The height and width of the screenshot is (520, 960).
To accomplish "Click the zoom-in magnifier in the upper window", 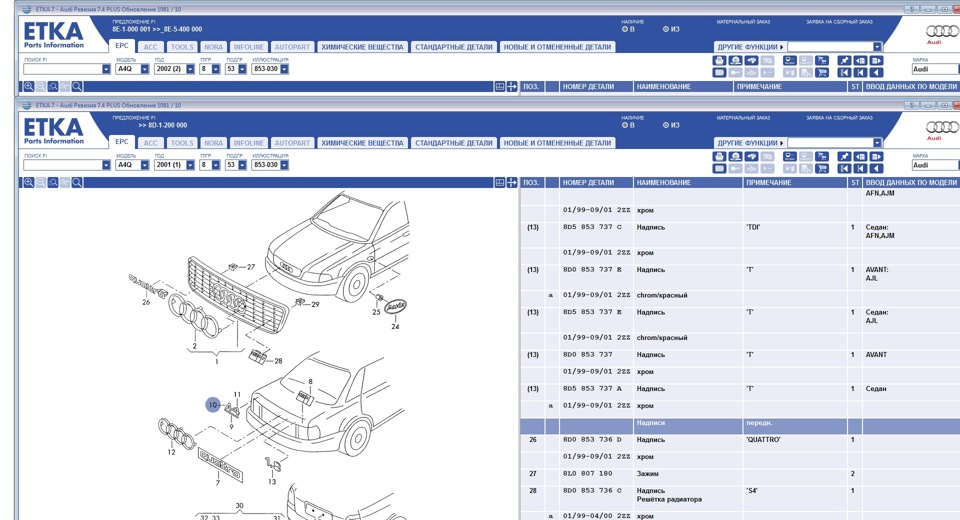I will (29, 86).
